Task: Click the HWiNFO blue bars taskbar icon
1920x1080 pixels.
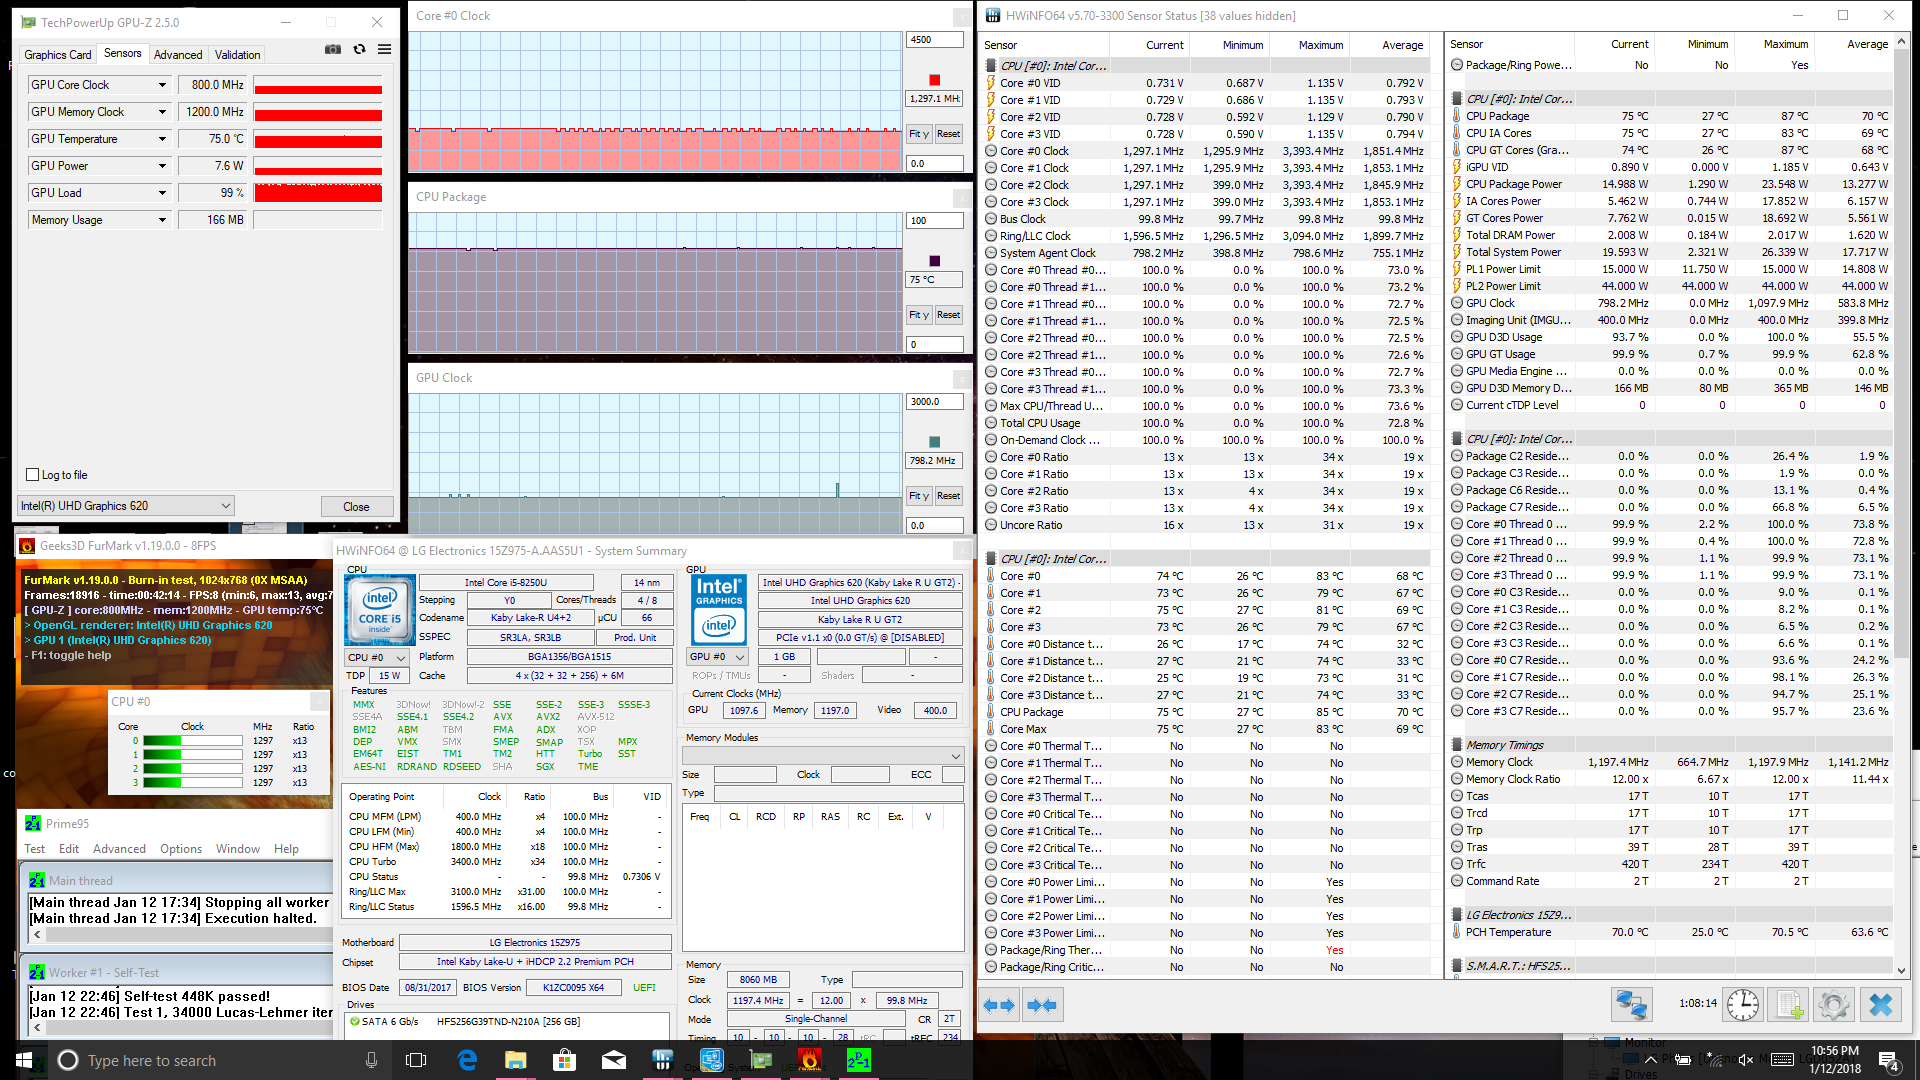Action: point(663,1060)
